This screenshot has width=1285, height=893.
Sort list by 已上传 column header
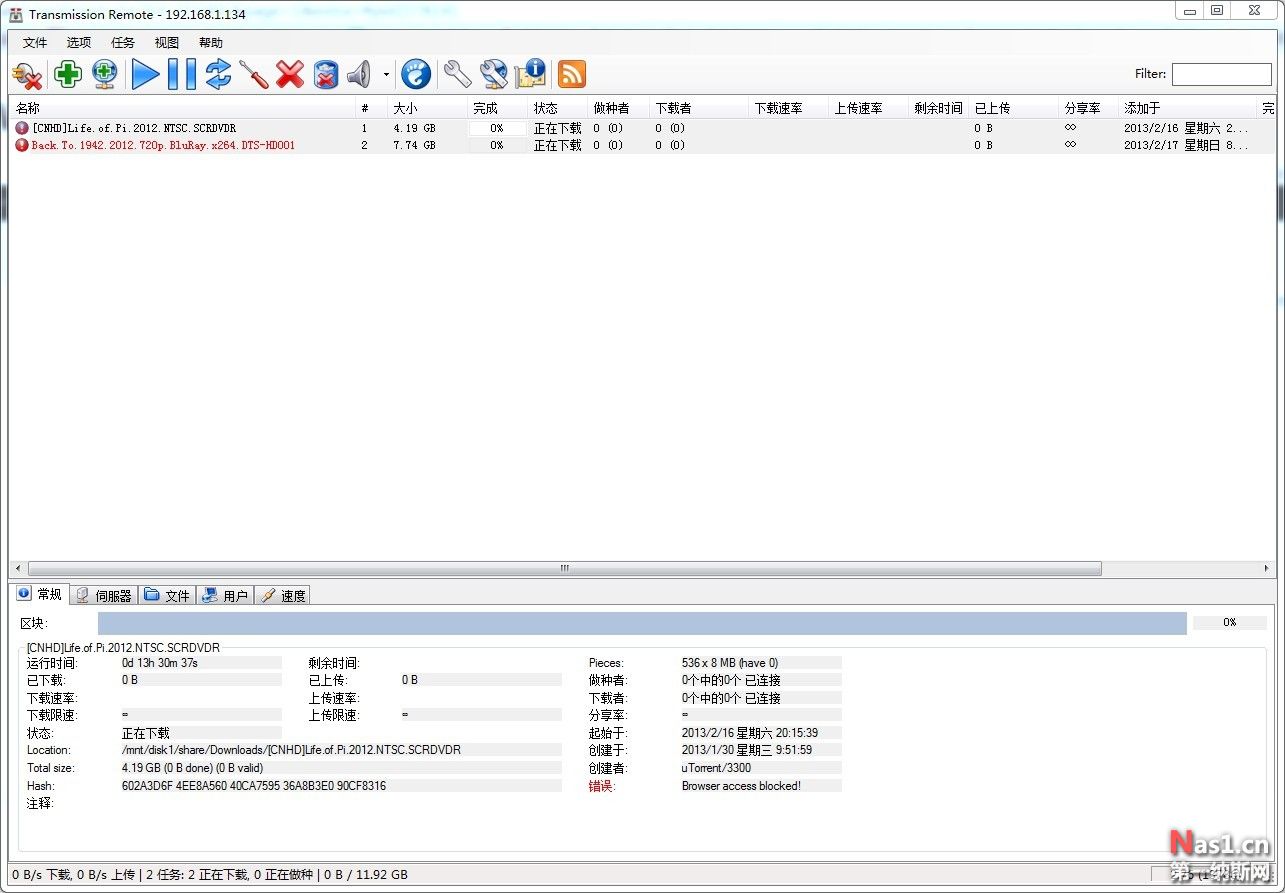coord(1014,108)
